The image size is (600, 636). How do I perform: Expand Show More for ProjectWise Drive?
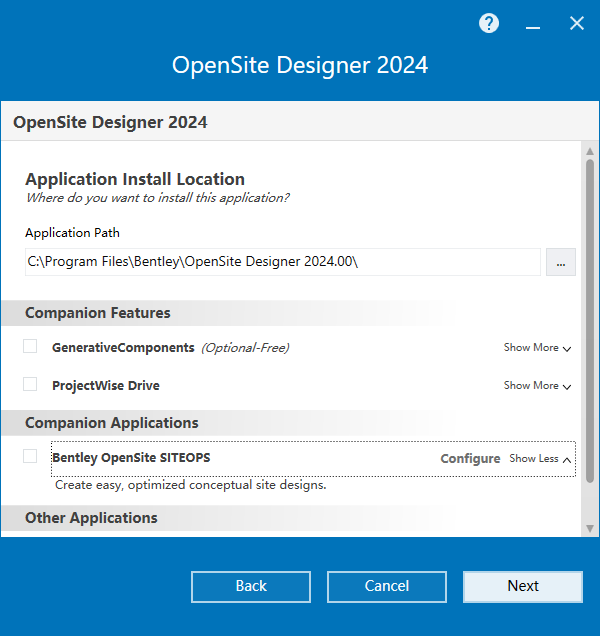point(538,385)
